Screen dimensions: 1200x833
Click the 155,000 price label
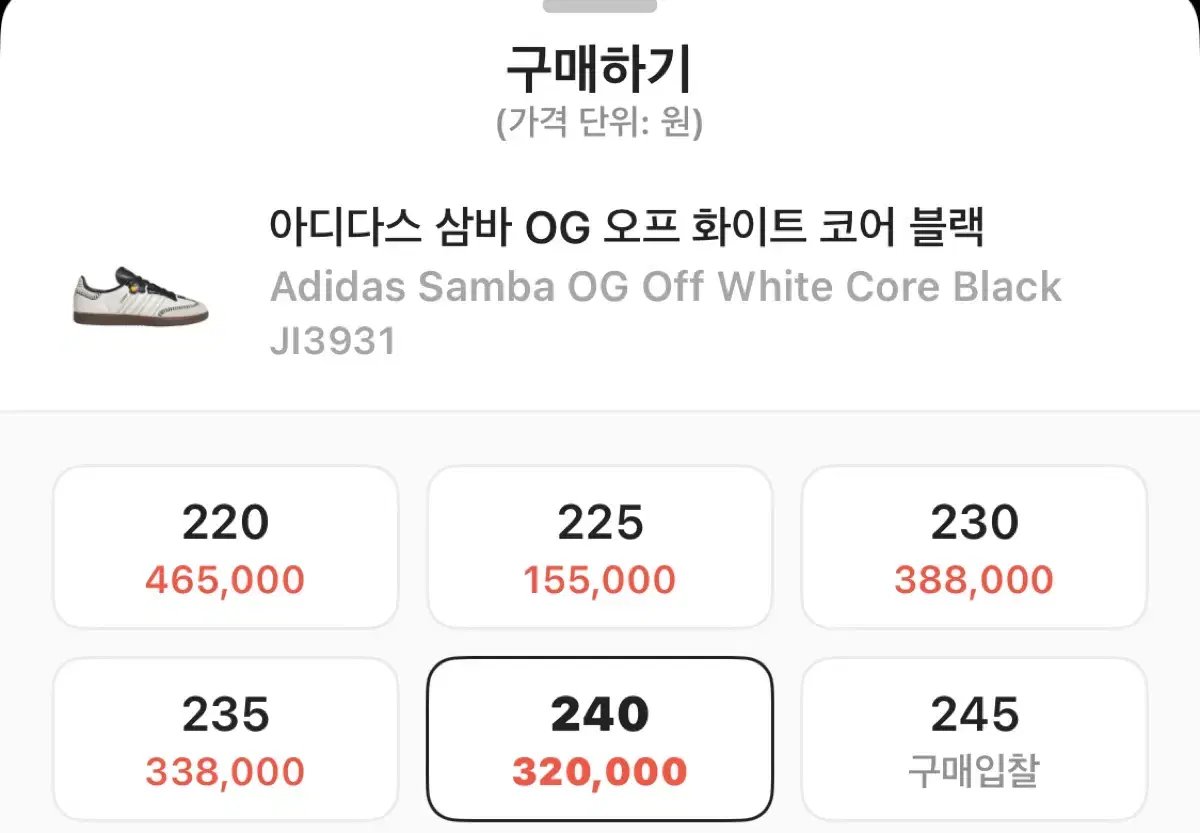coord(600,580)
